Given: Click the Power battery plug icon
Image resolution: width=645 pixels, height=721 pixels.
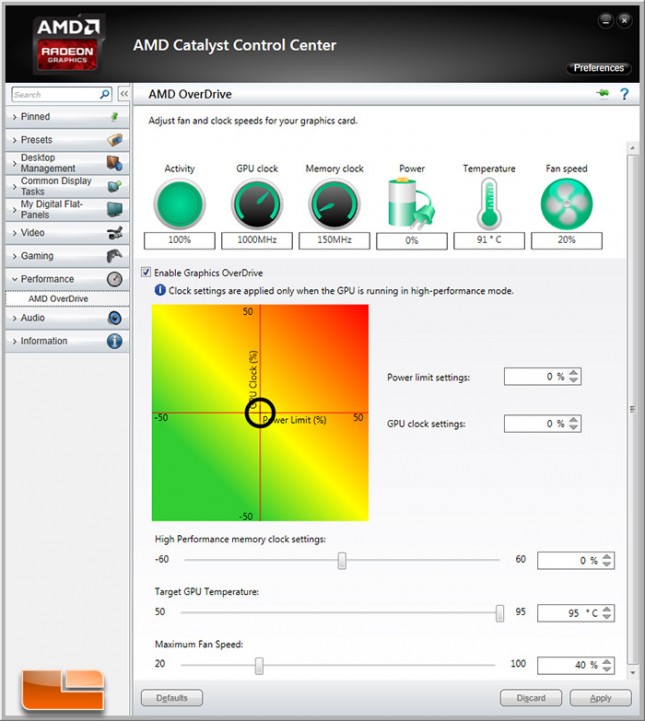Looking at the screenshot, I should pos(411,204).
